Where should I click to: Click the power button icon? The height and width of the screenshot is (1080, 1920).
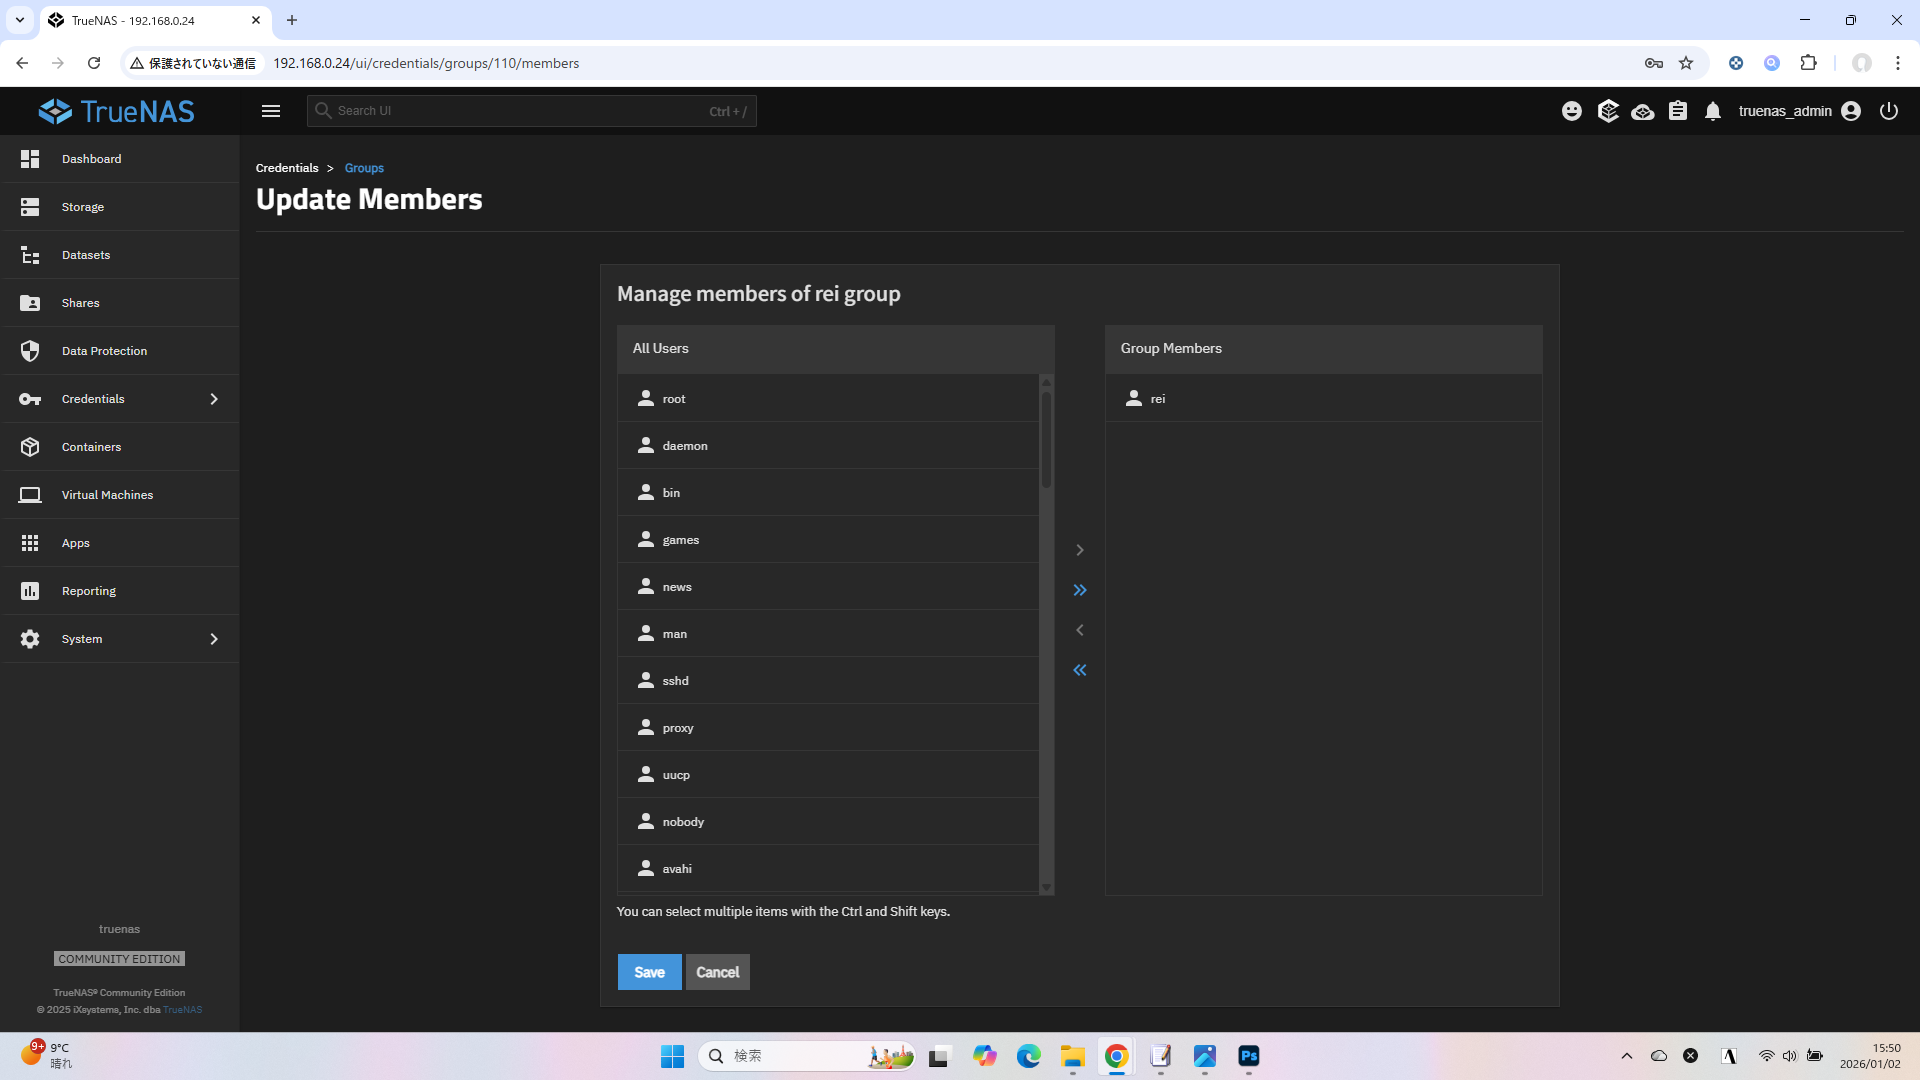1889,111
